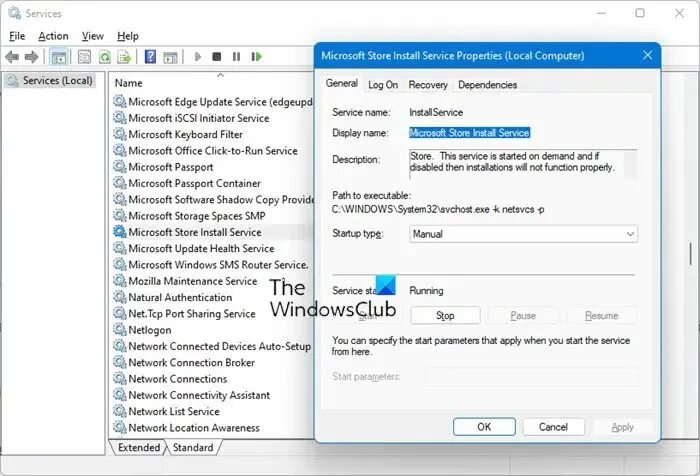Sort list by Name column header
This screenshot has width=700, height=476.
(128, 83)
